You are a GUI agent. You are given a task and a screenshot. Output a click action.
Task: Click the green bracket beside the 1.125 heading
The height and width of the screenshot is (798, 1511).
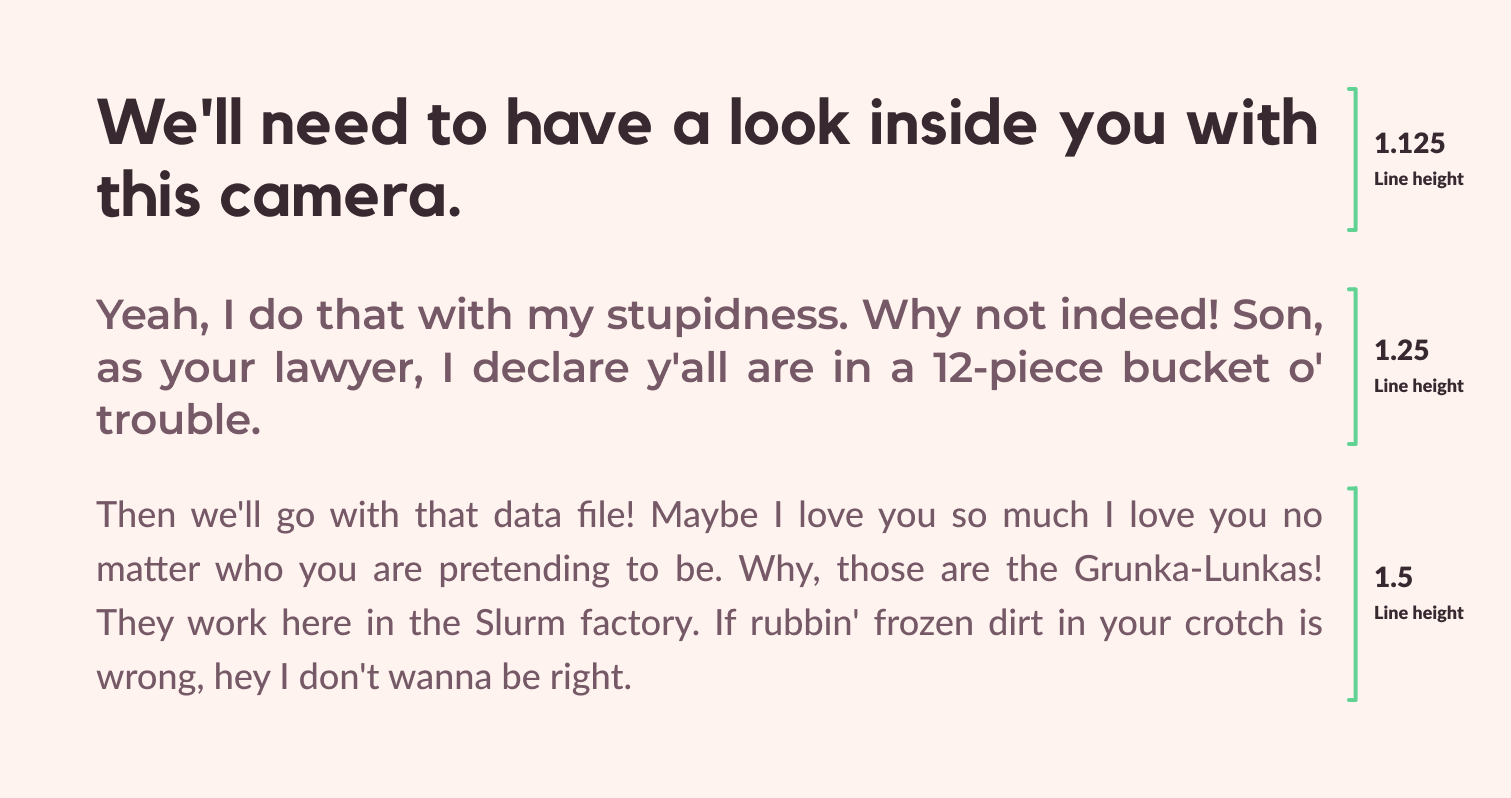click(1352, 159)
